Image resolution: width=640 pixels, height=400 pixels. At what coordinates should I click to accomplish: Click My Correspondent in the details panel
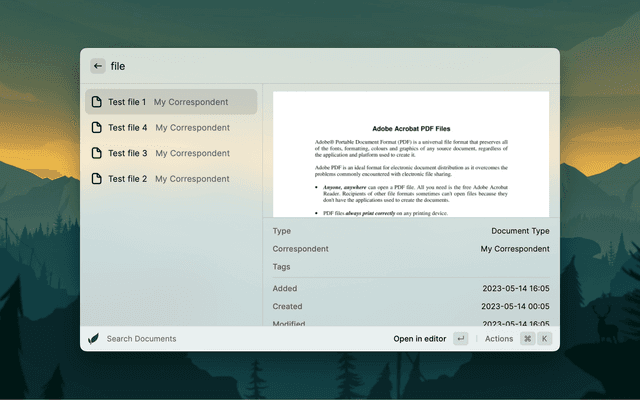pos(515,249)
